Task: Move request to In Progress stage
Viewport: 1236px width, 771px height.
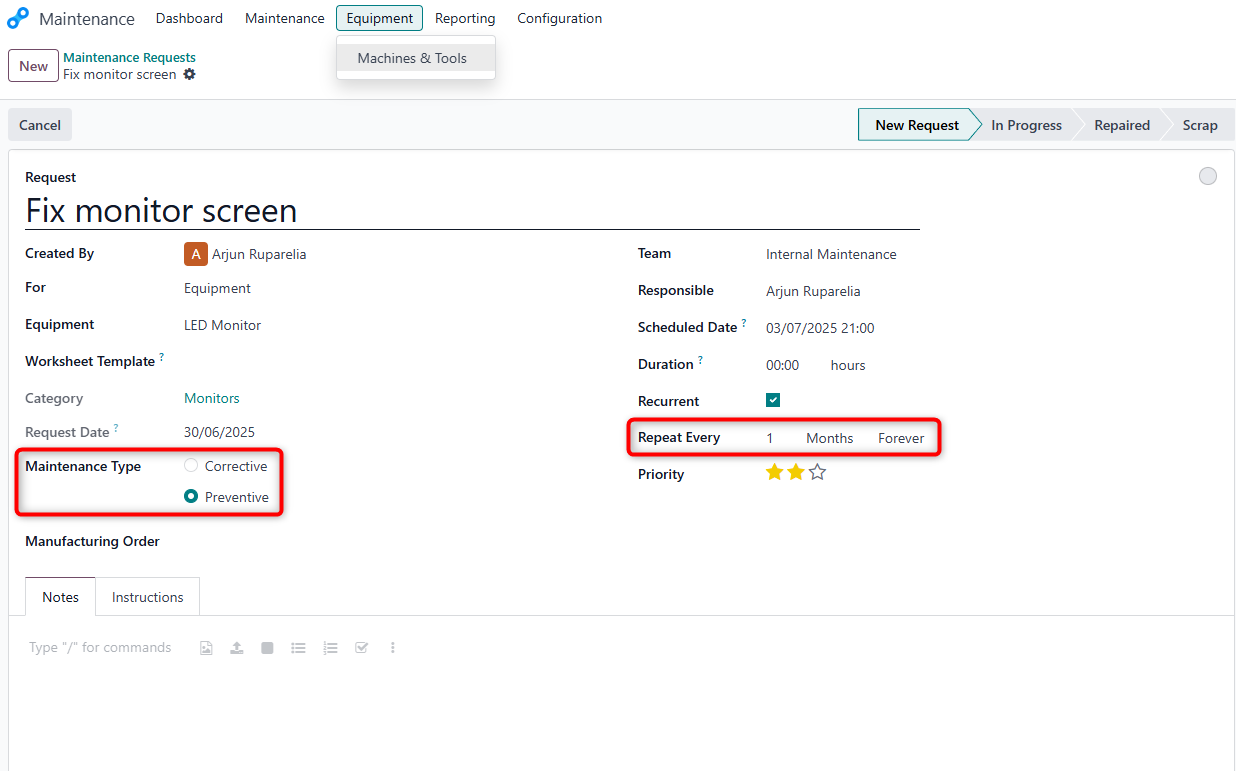Action: [x=1026, y=124]
